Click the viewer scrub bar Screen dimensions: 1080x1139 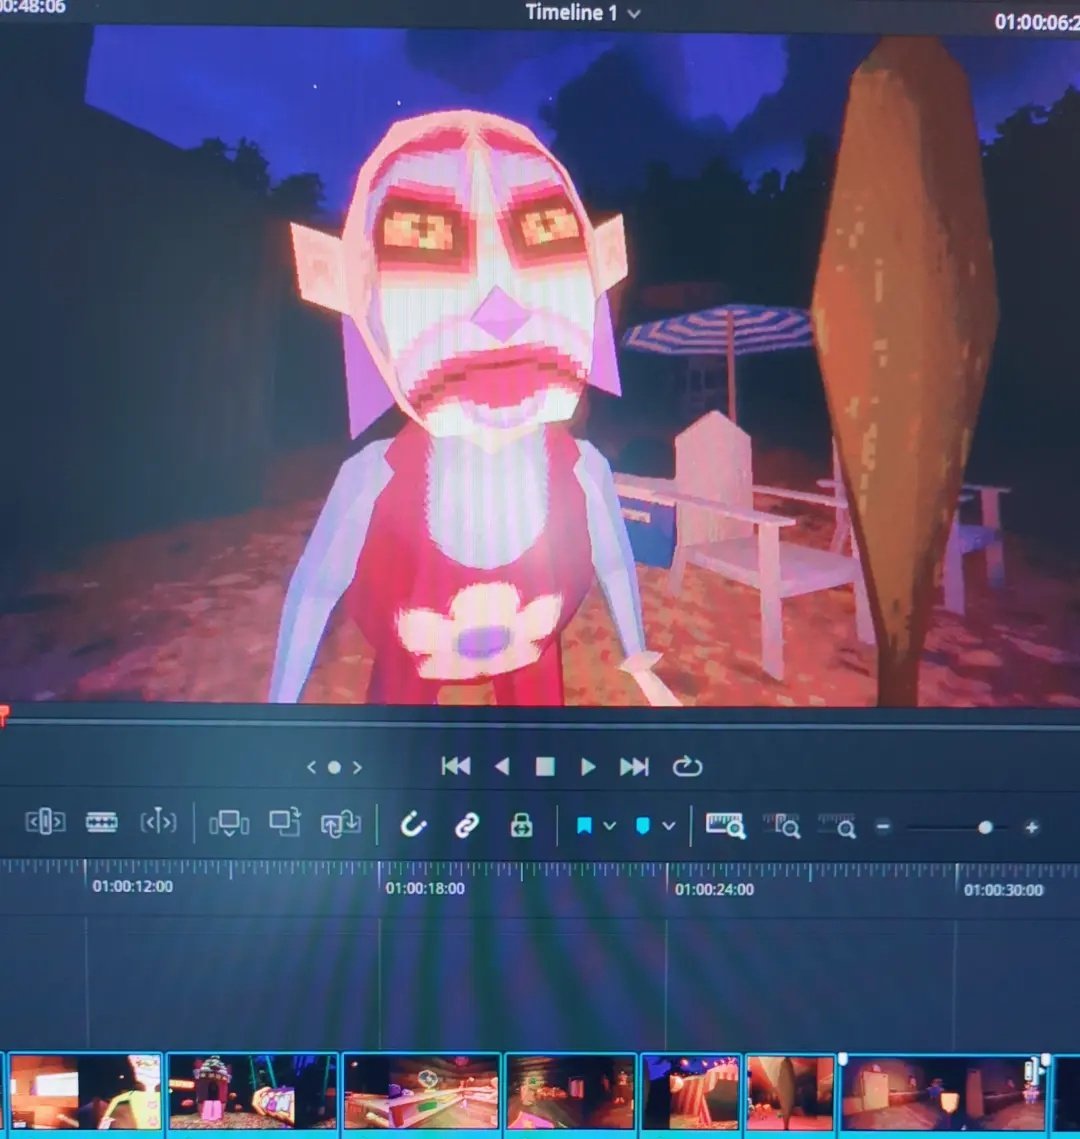tap(540, 723)
